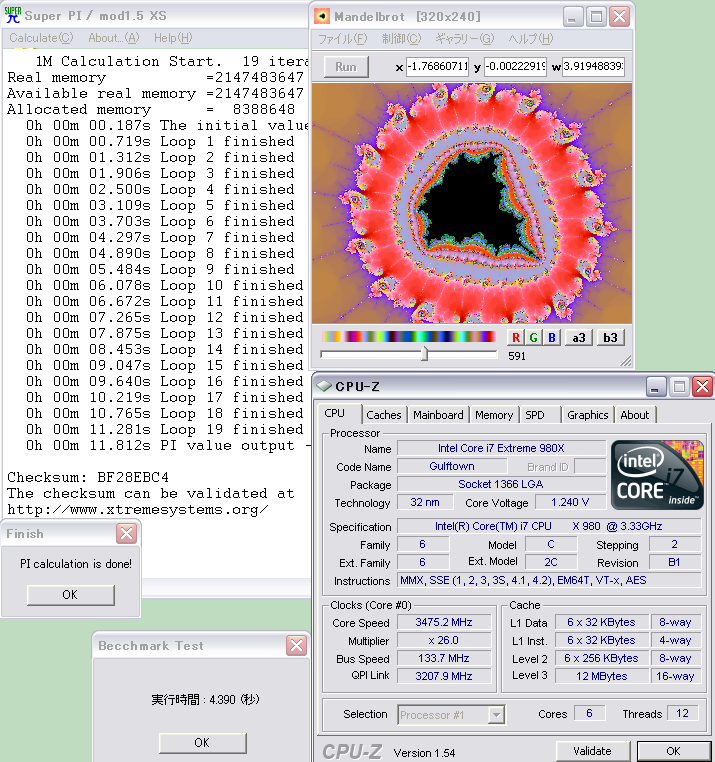The image size is (715, 762).
Task: Minimize the Mandelbrot window
Action: [x=573, y=17]
